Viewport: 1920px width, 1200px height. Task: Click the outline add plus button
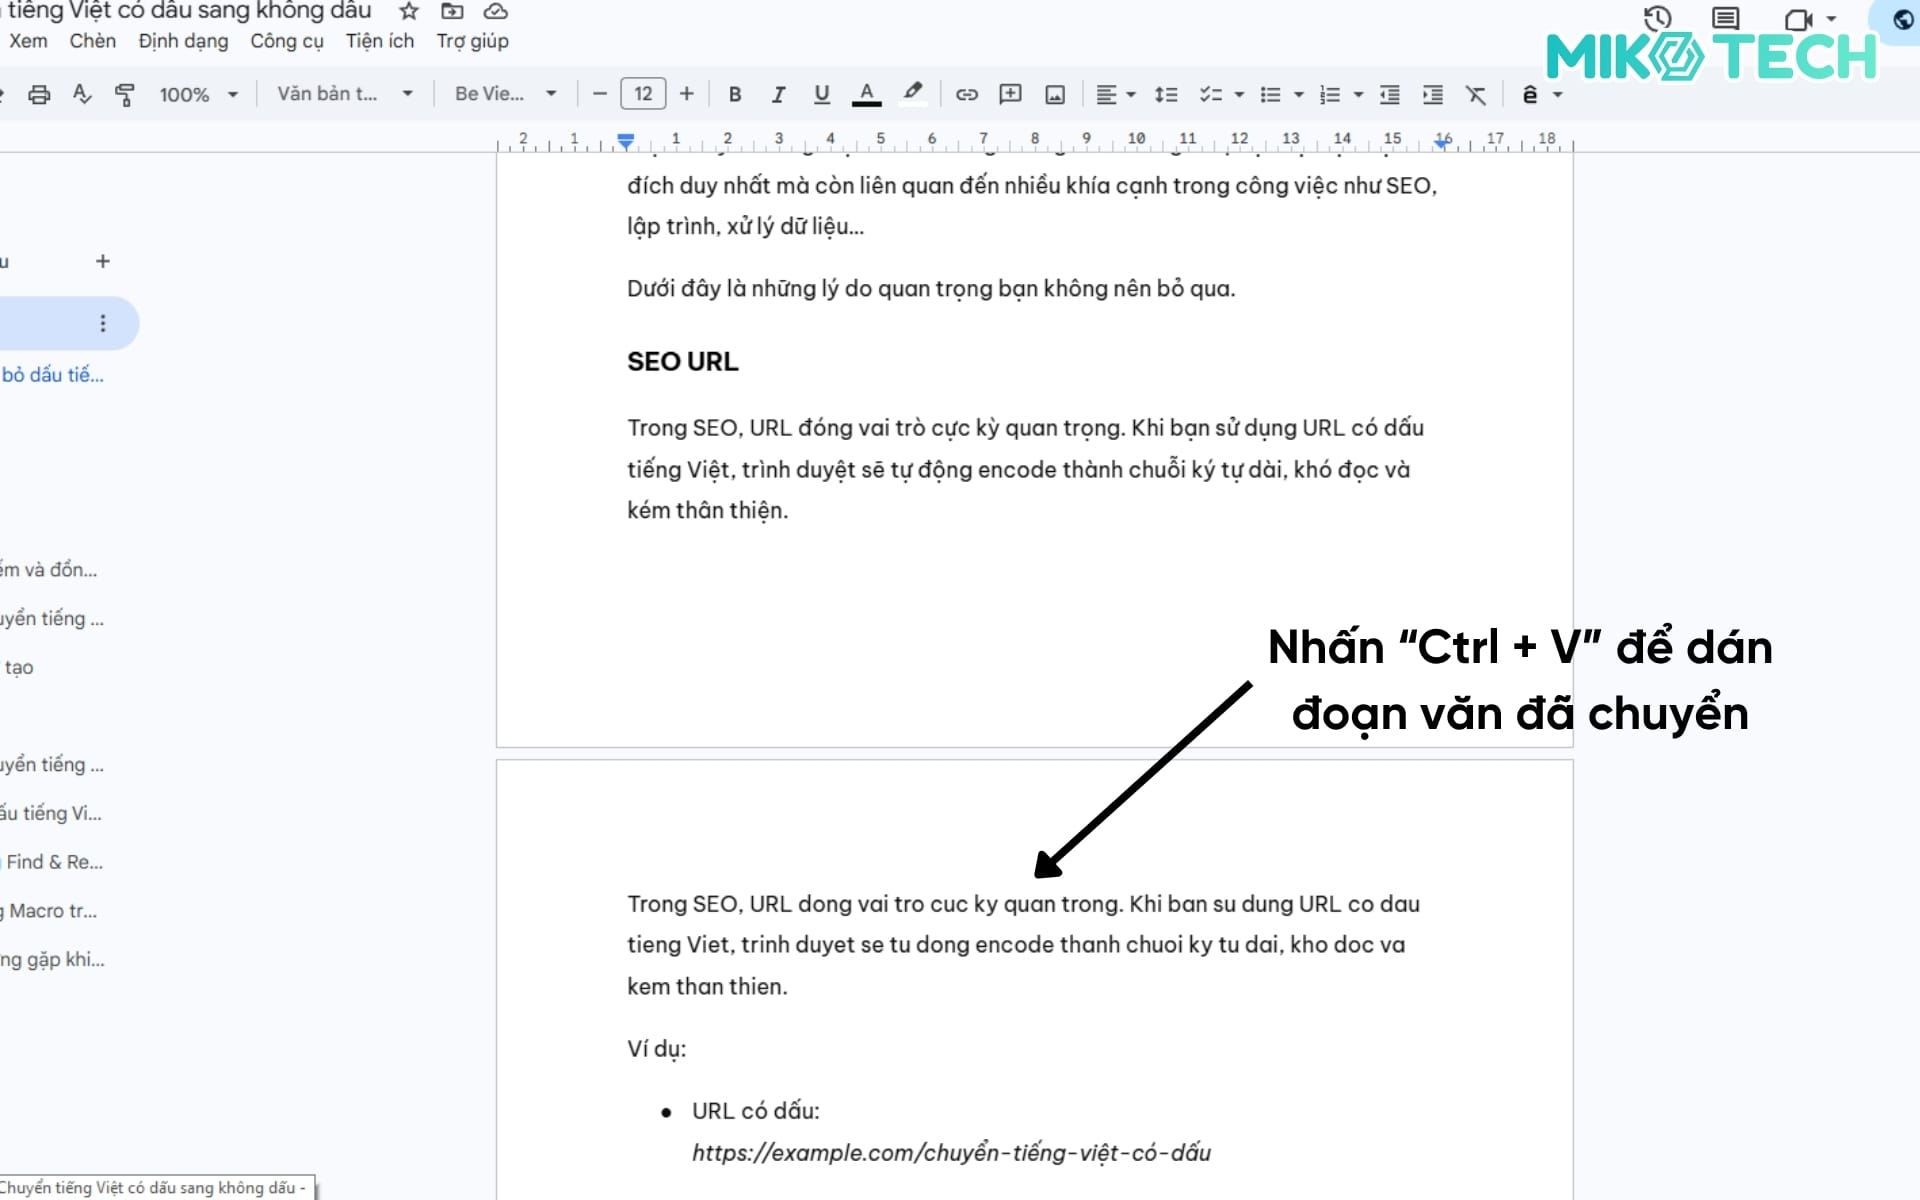103,261
